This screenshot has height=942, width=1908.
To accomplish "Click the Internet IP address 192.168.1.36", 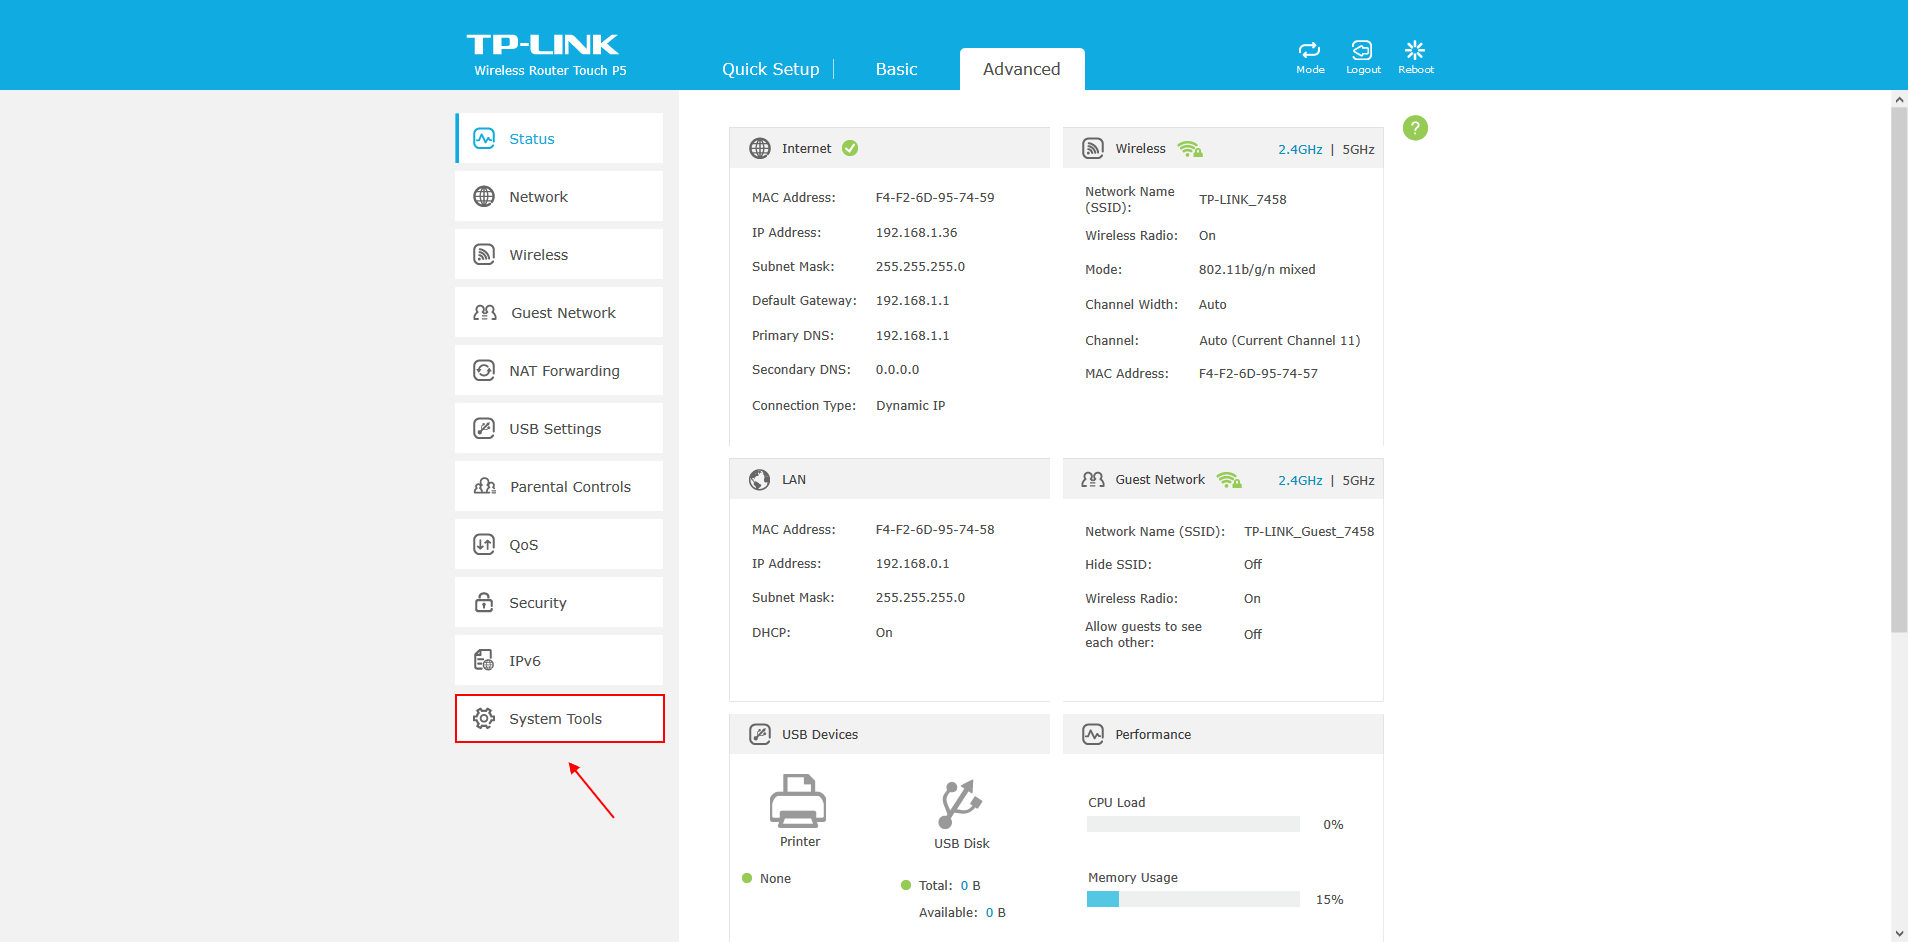I will click(x=916, y=232).
